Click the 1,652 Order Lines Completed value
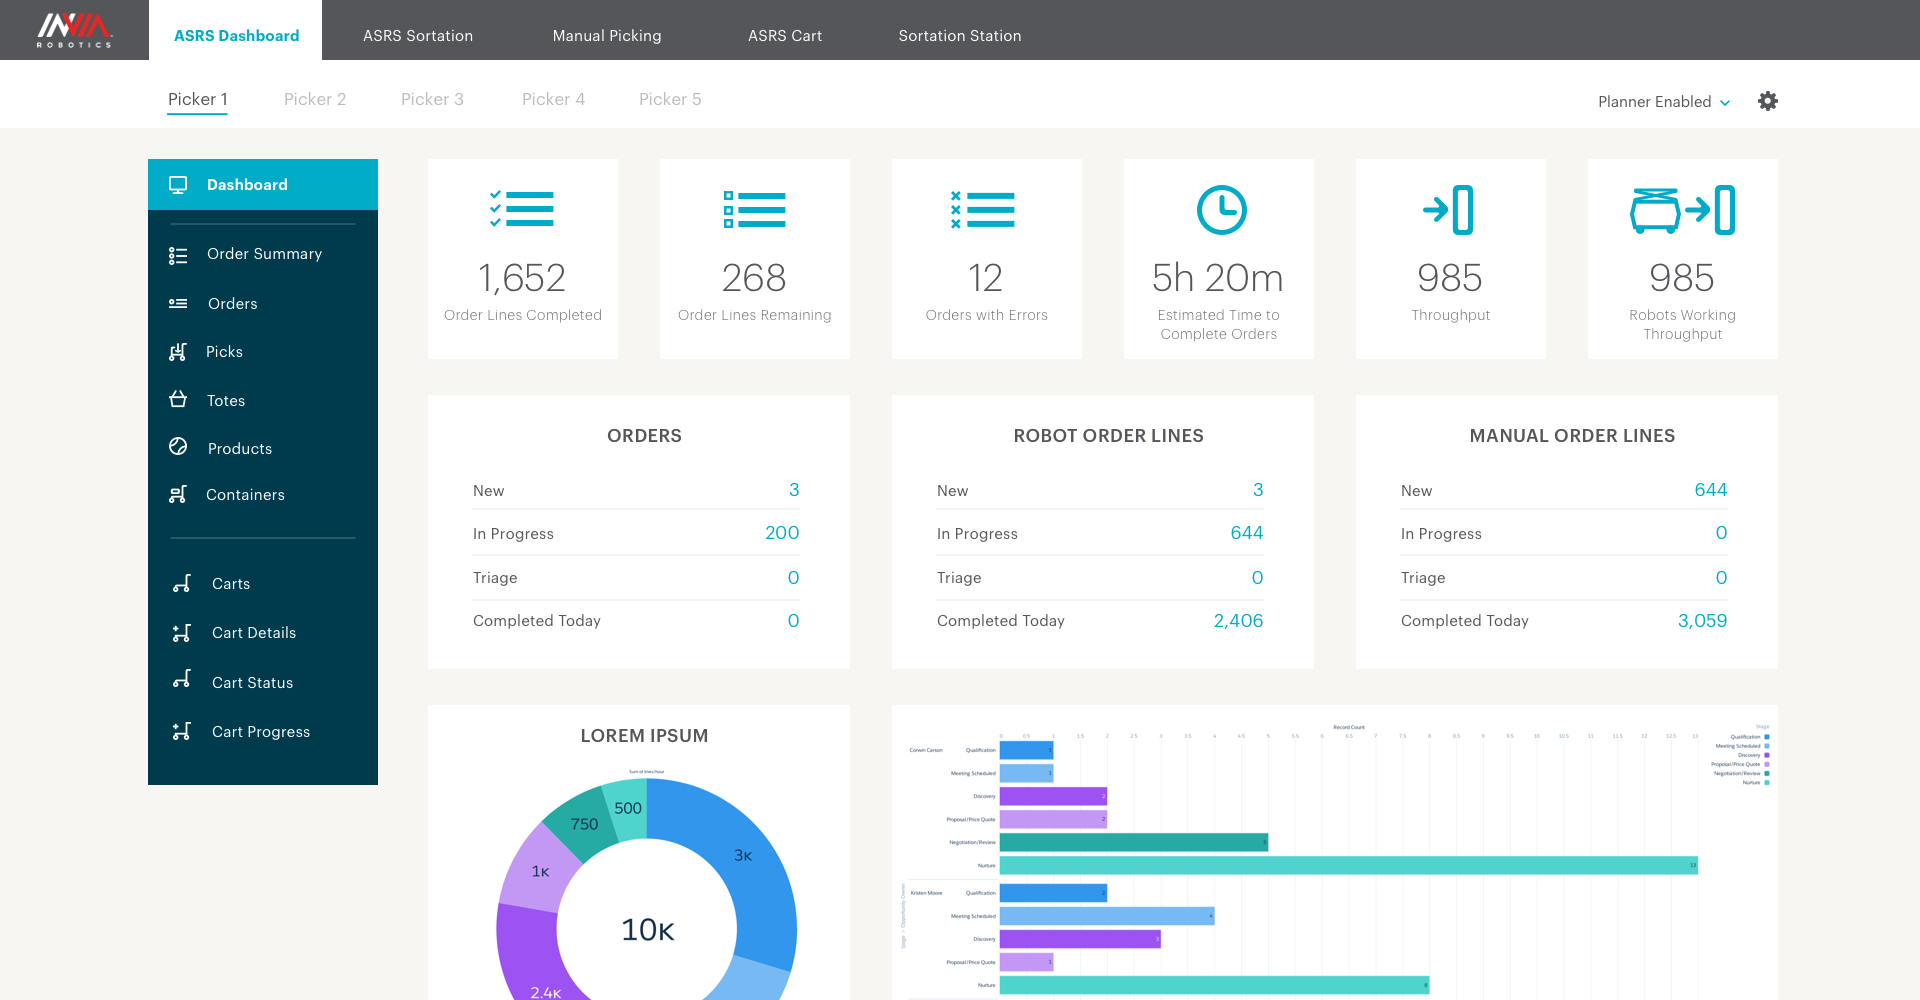Screen dimensions: 1920x1000 (x=522, y=278)
